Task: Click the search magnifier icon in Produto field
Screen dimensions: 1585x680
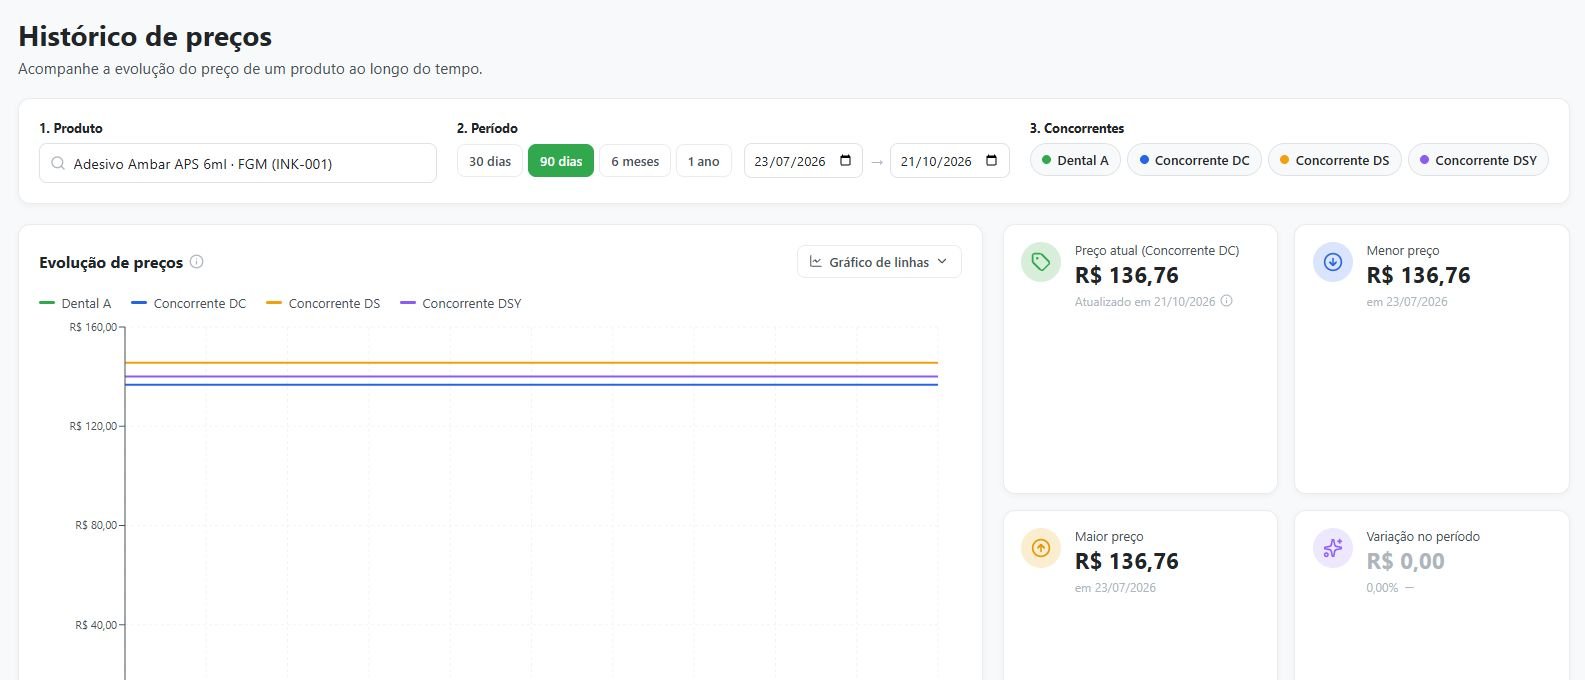Action: point(58,163)
